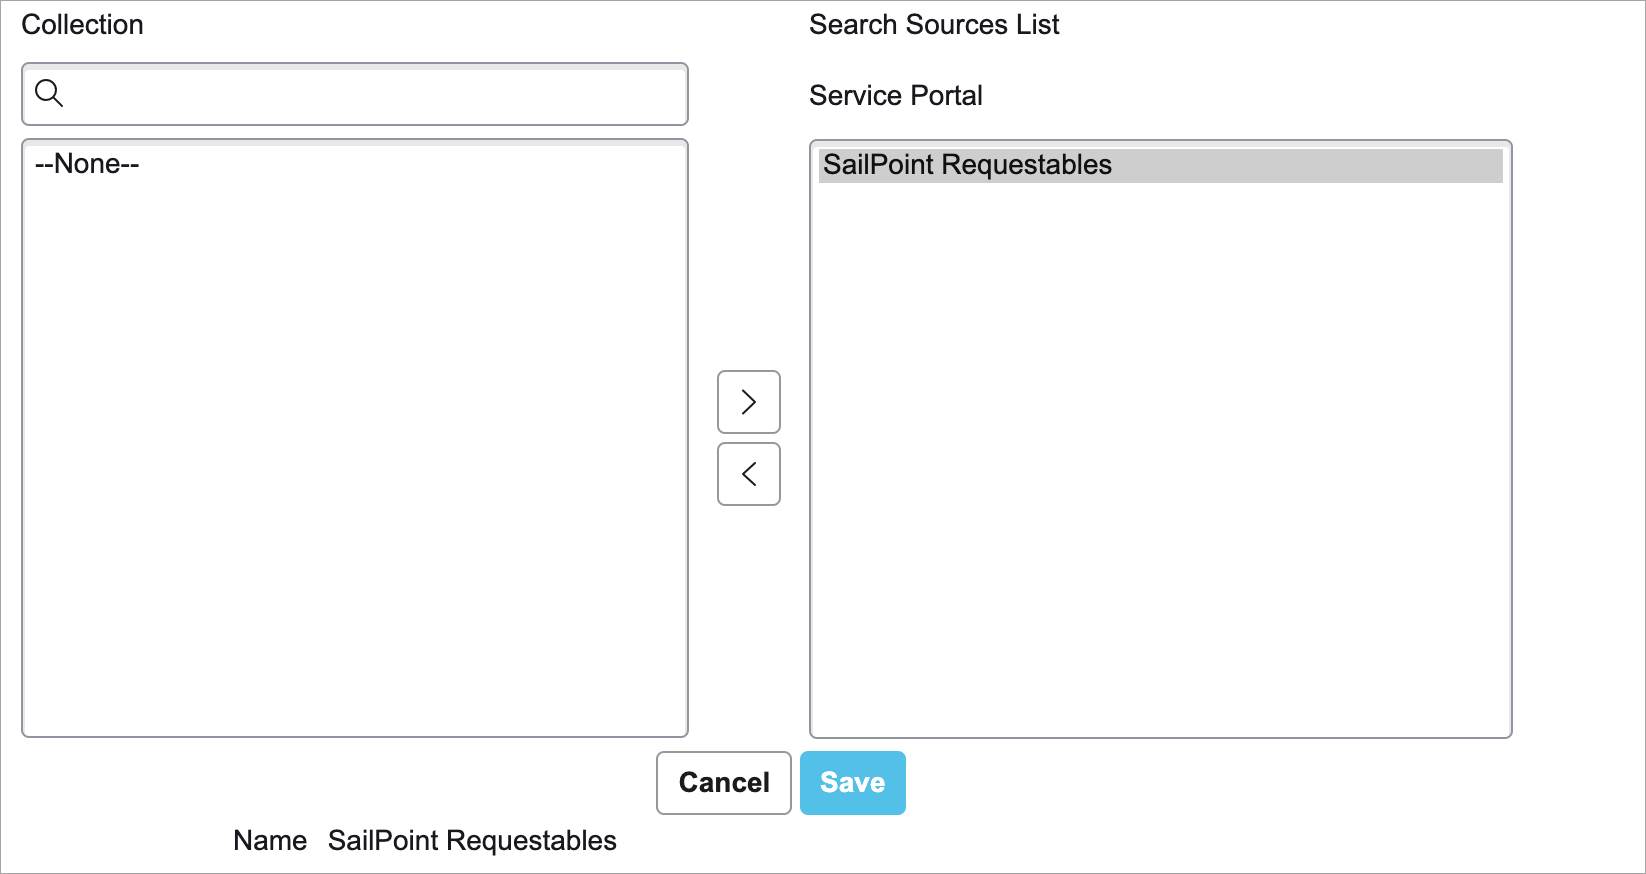Click the Service Portal label
Image resolution: width=1646 pixels, height=874 pixels.
[x=896, y=96]
